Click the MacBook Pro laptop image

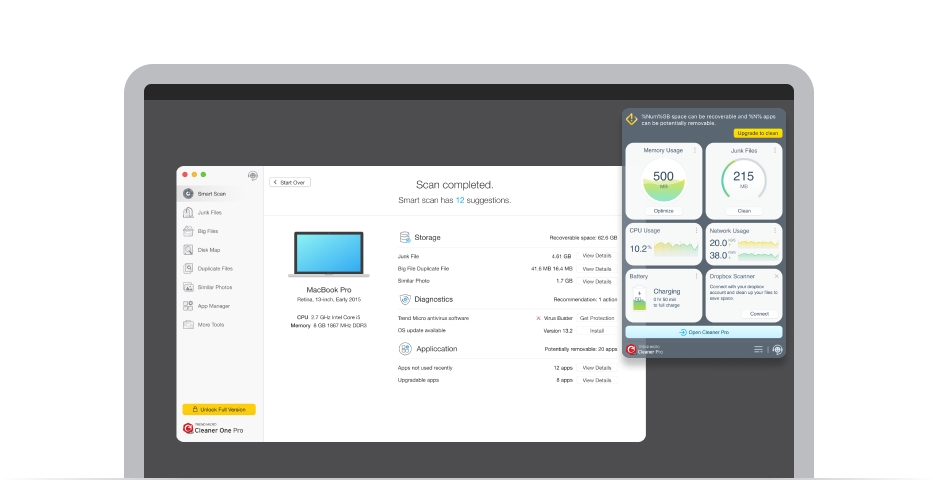329,254
